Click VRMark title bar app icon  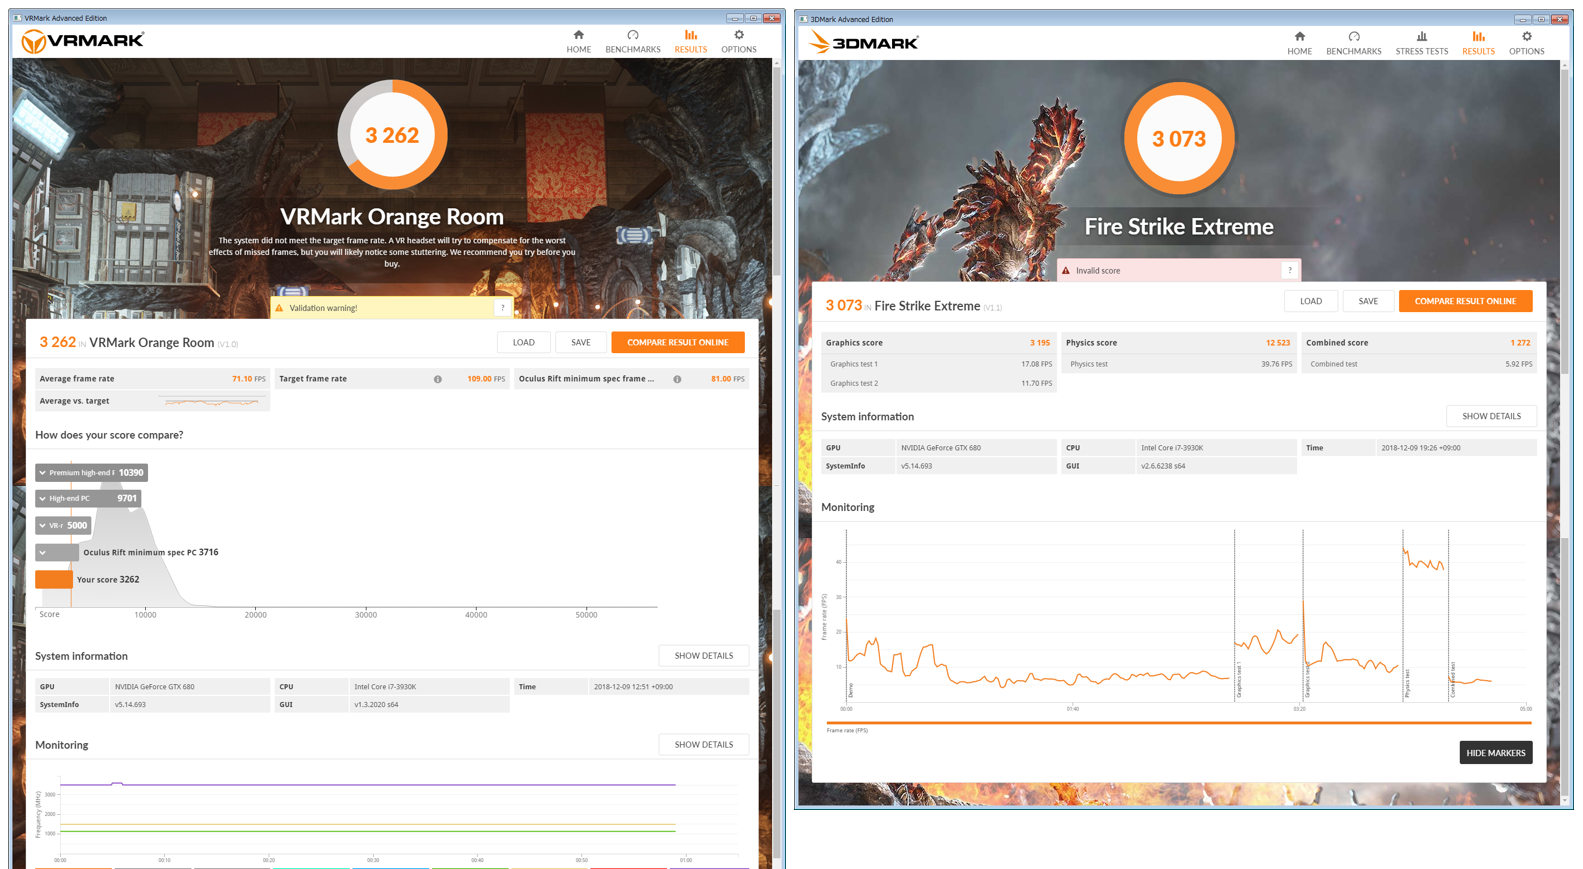pyautogui.click(x=17, y=18)
